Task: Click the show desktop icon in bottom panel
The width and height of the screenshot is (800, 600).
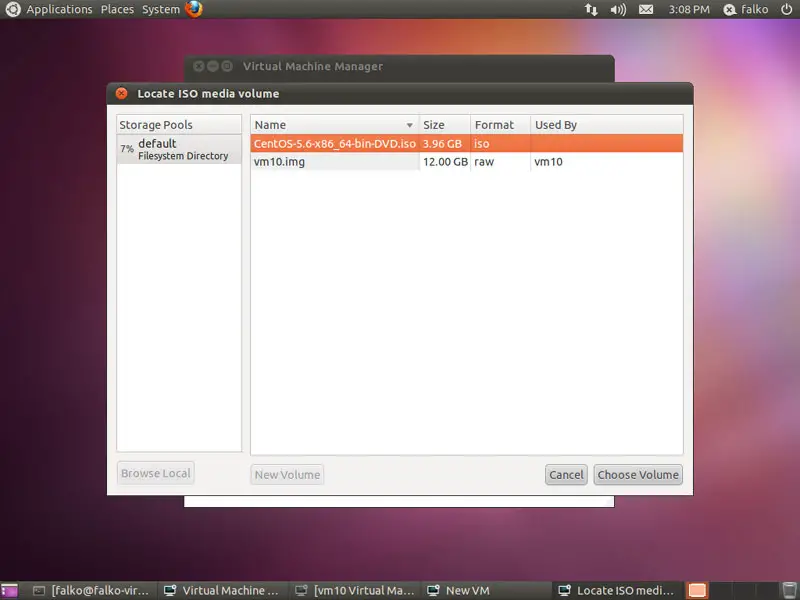Action: (9, 590)
